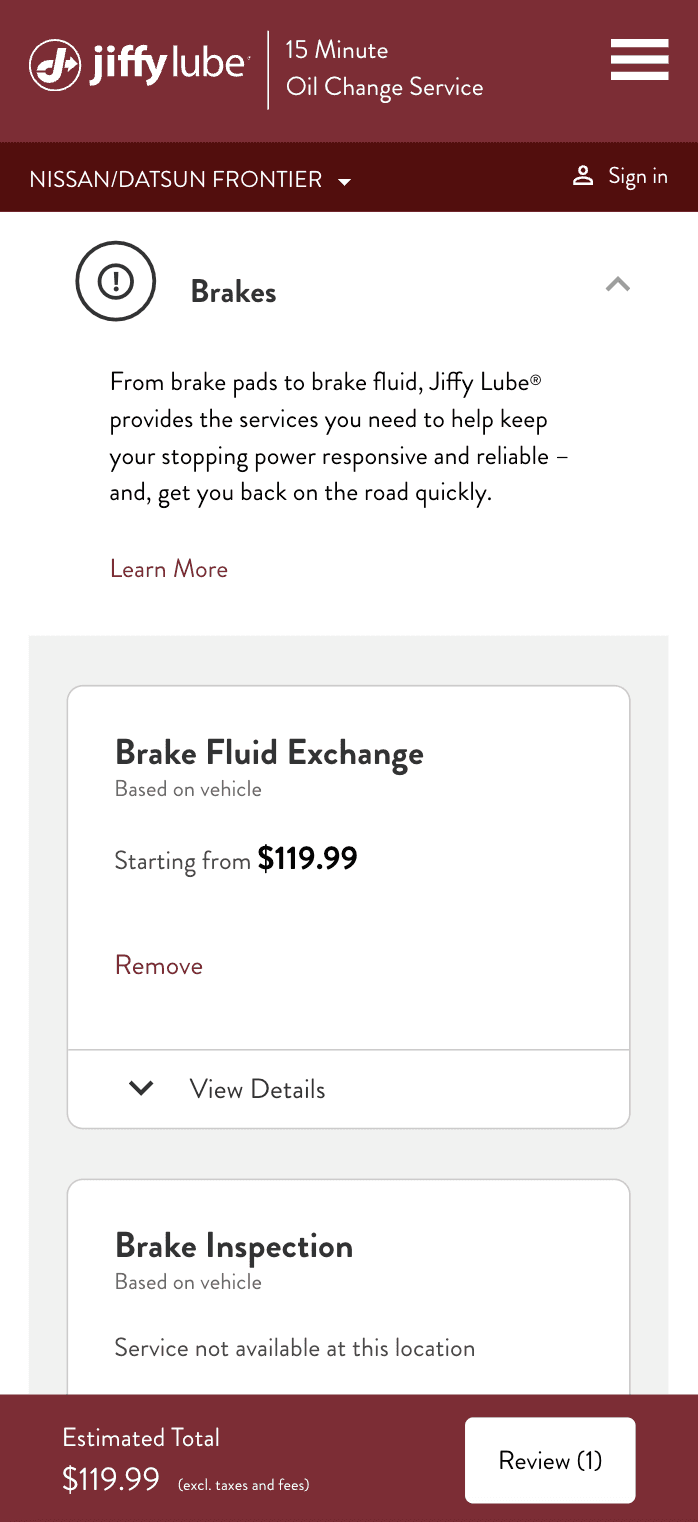
Task: Open the hamburger menu
Action: click(639, 60)
